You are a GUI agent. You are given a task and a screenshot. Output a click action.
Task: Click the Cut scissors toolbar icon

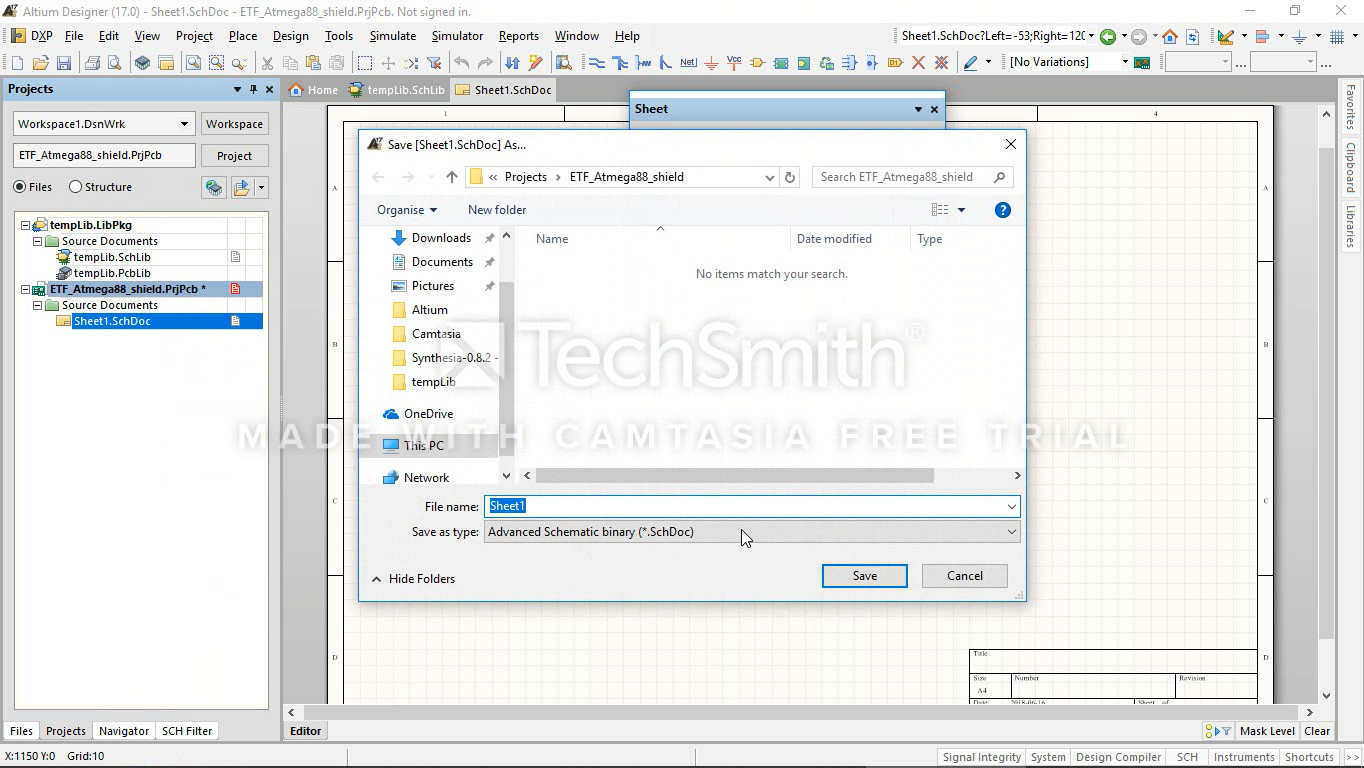[x=267, y=63]
